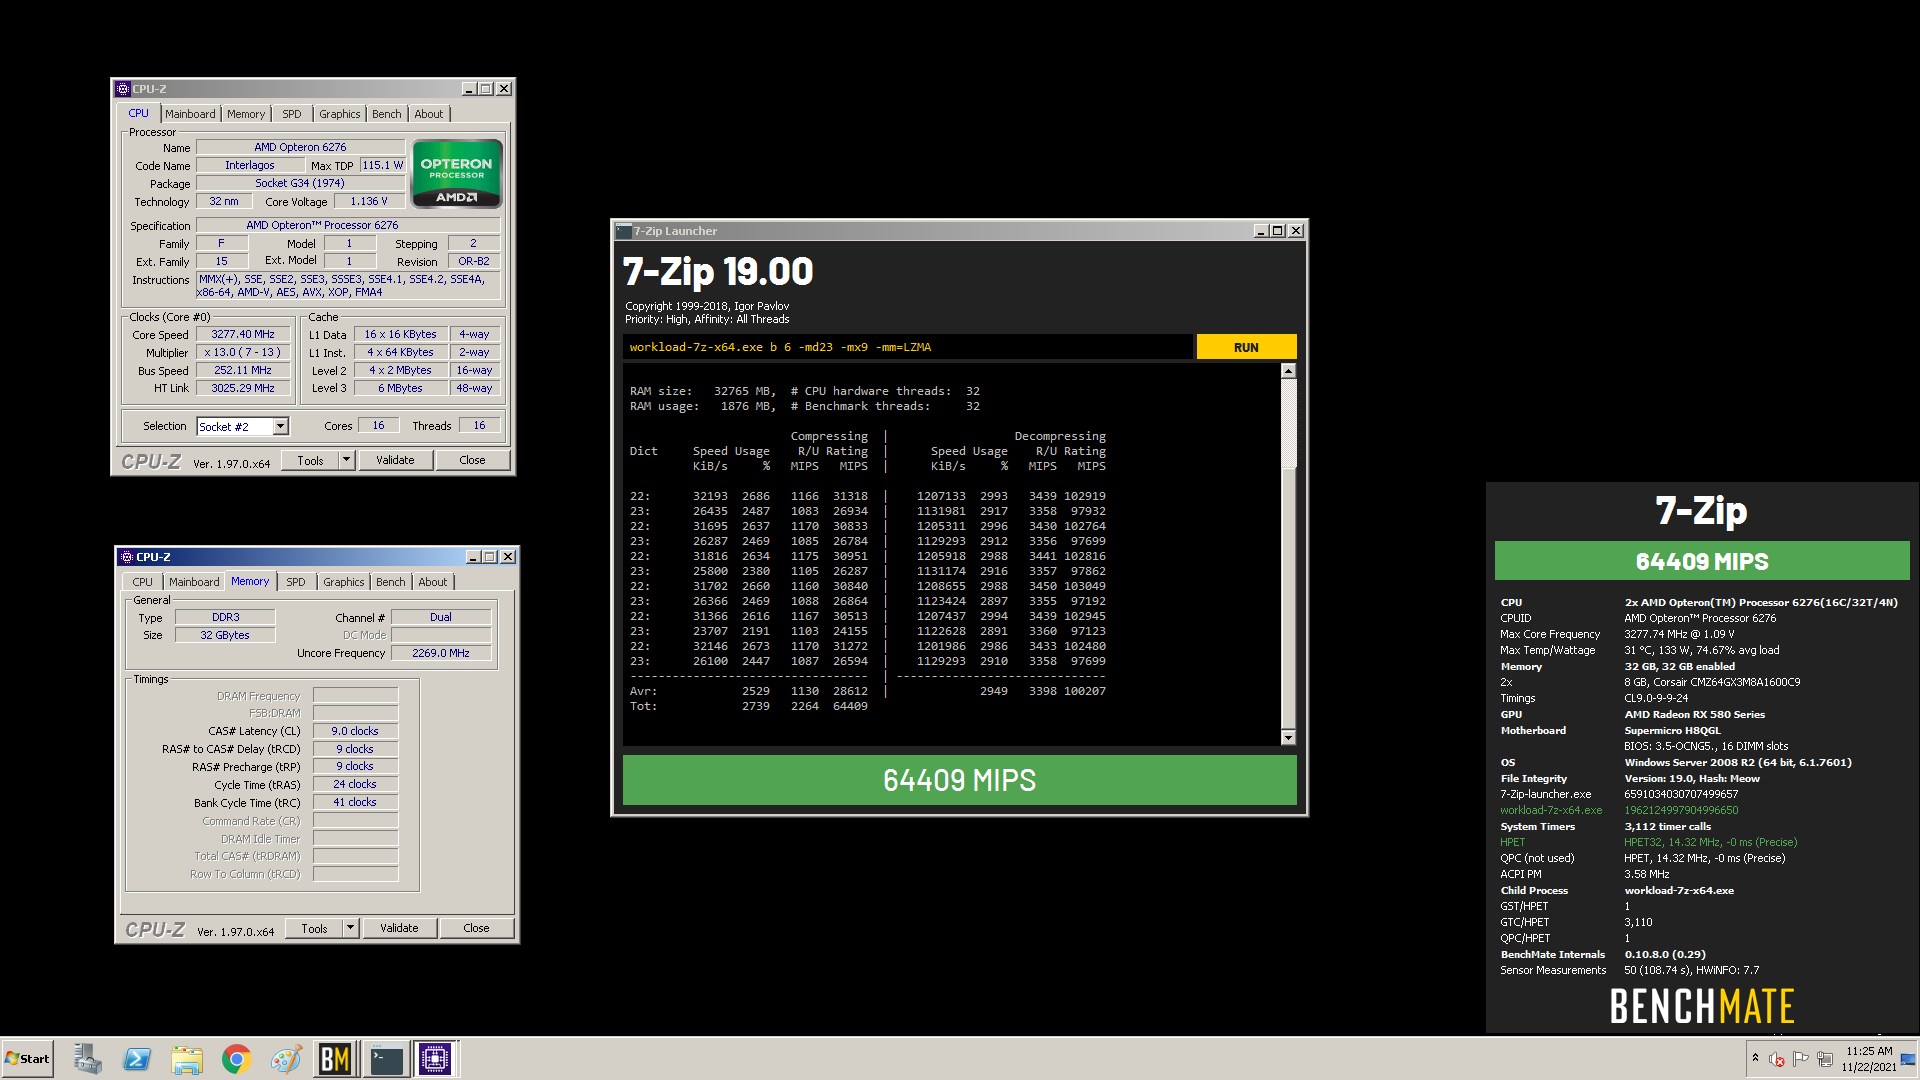Open SPD tab in the lower CPU-Z window
Image resolution: width=1920 pixels, height=1080 pixels.
(296, 582)
